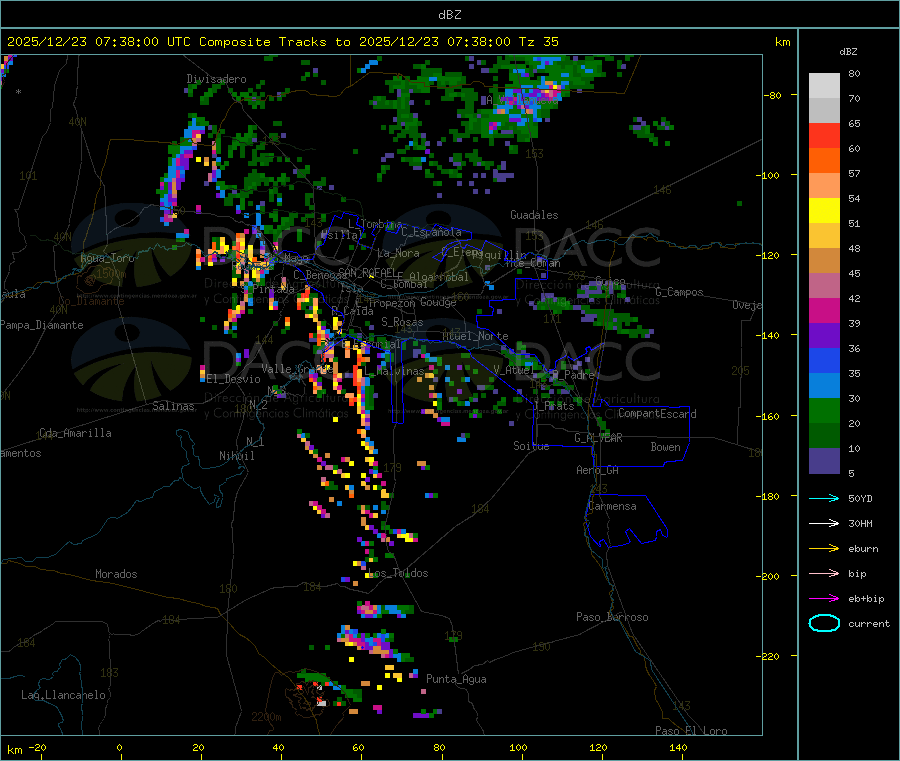Click the 'Aero_GA' map label

coord(598,470)
